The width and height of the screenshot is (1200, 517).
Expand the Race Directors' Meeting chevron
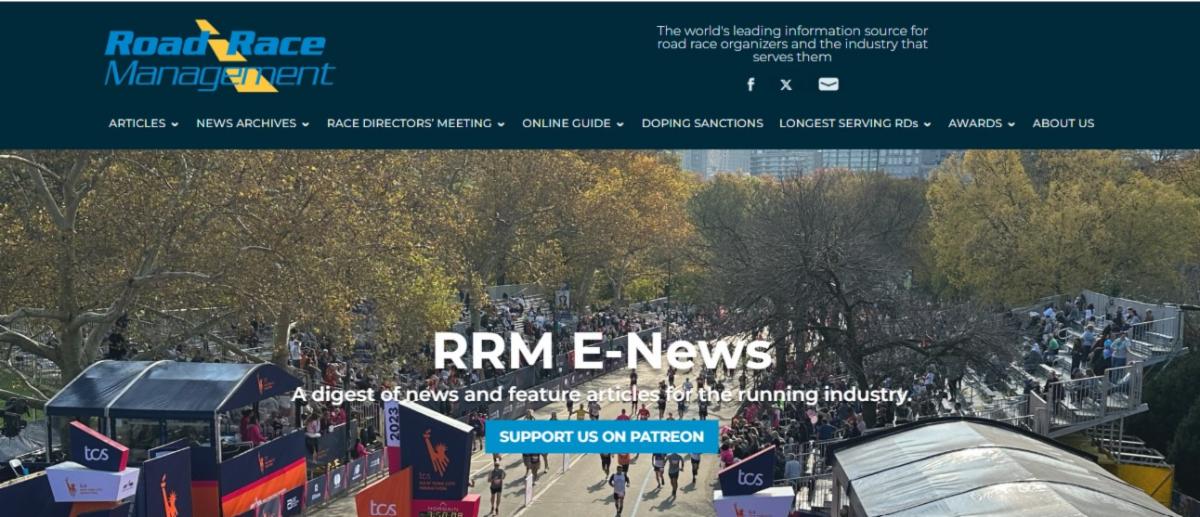coord(501,124)
